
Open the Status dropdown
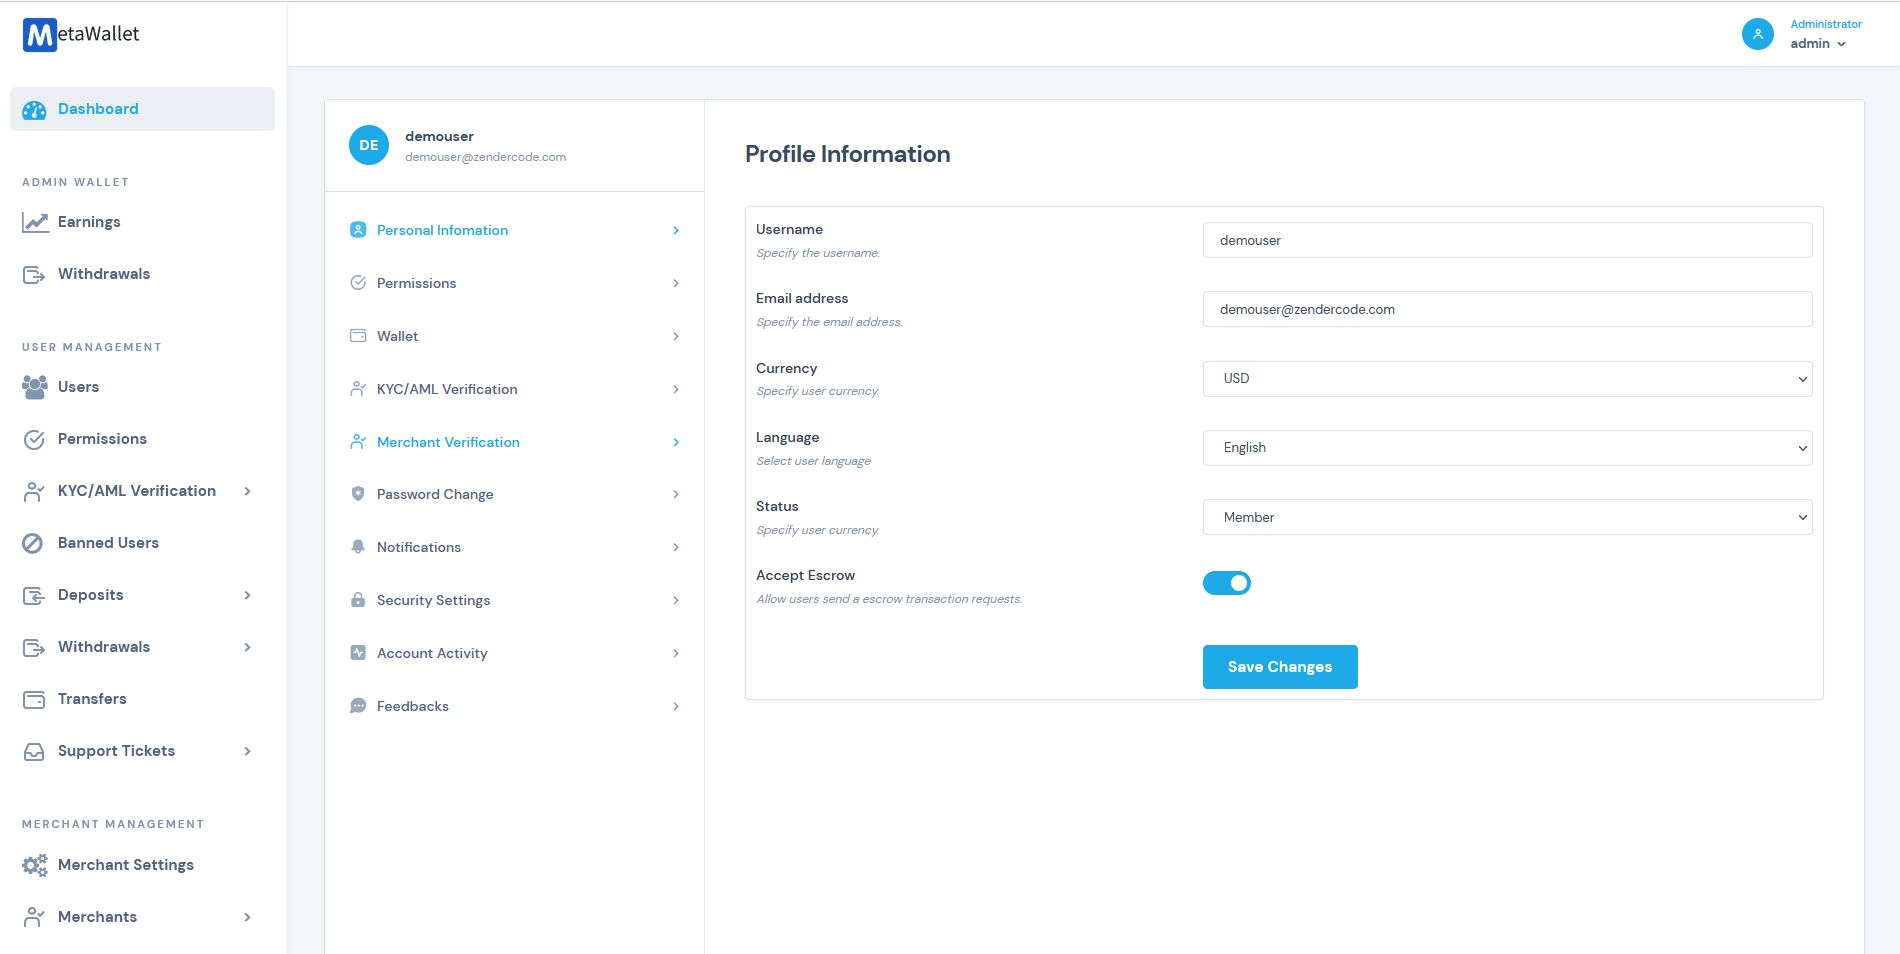tap(1507, 517)
